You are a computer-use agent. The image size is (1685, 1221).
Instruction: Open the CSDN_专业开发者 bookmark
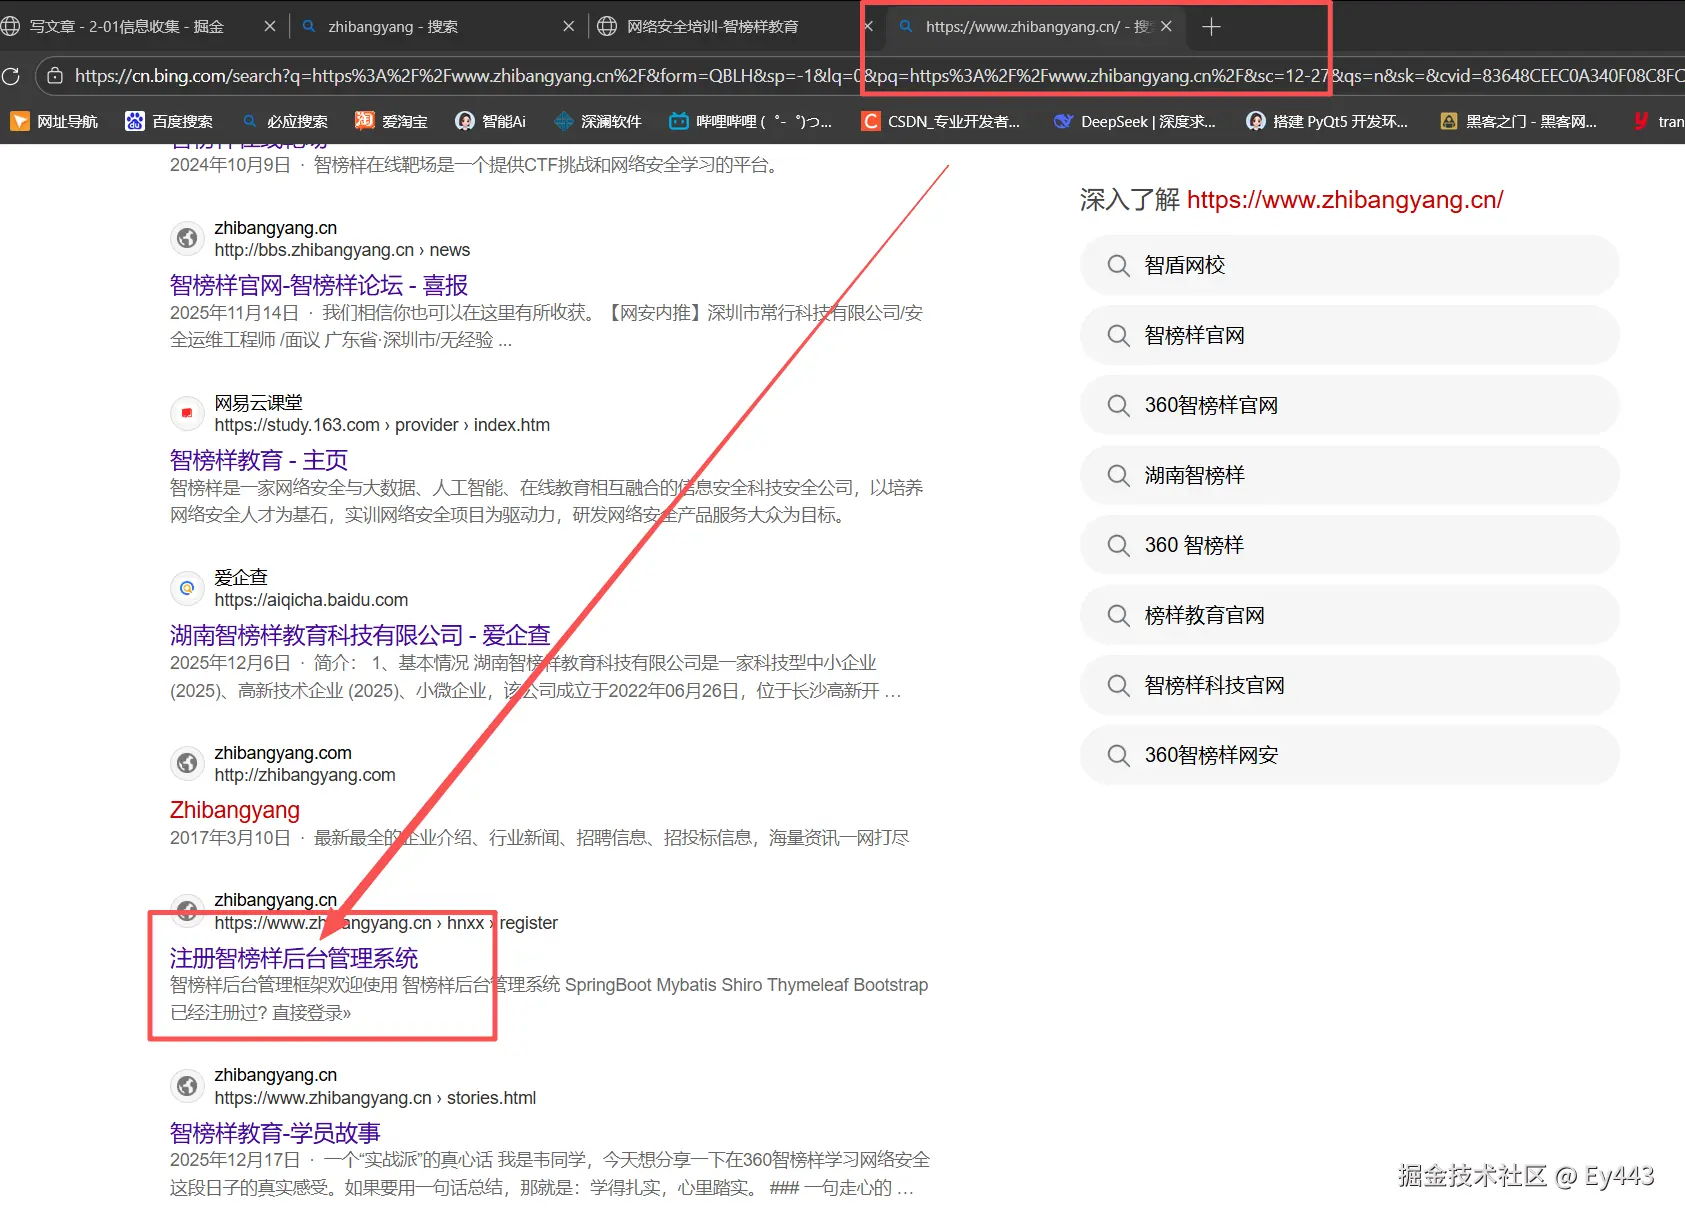[941, 121]
